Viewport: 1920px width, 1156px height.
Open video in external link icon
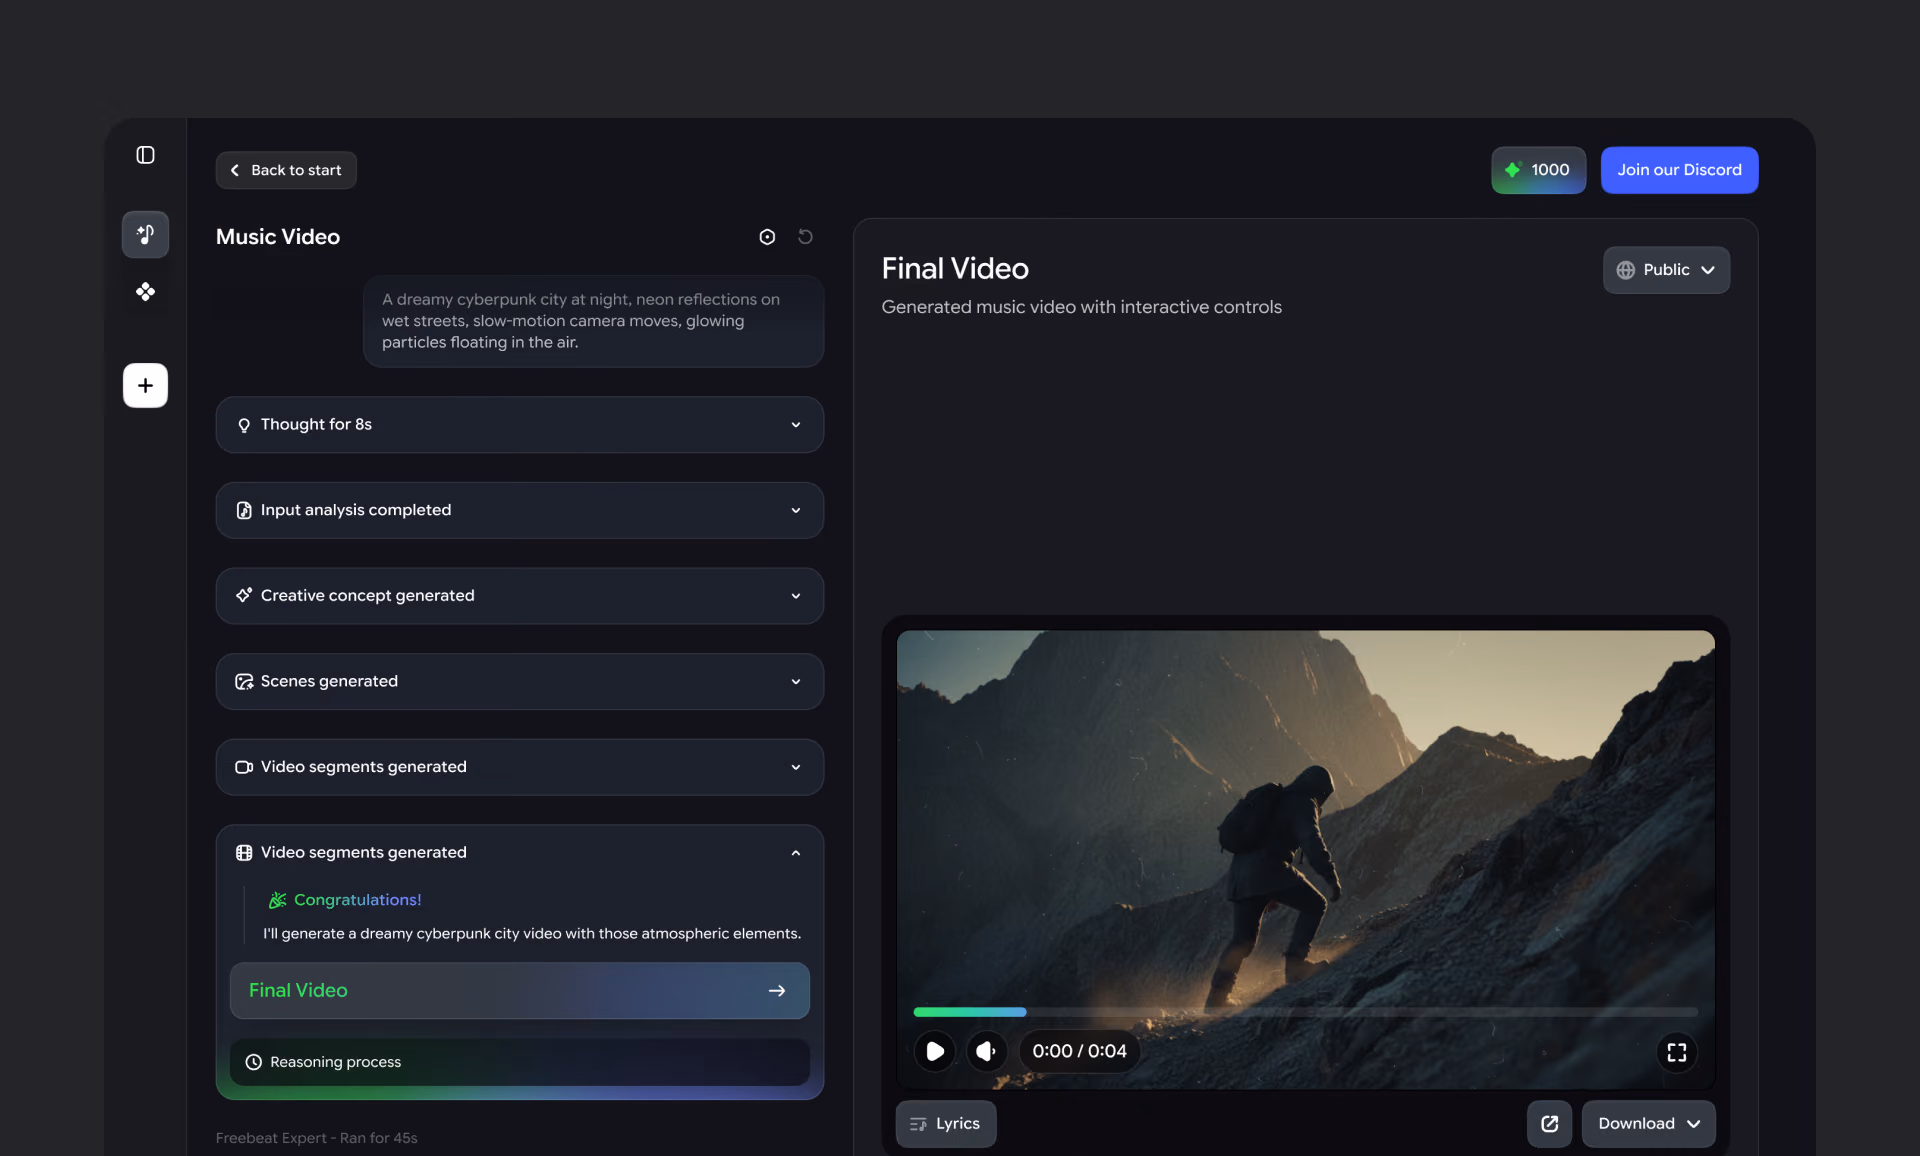point(1550,1124)
